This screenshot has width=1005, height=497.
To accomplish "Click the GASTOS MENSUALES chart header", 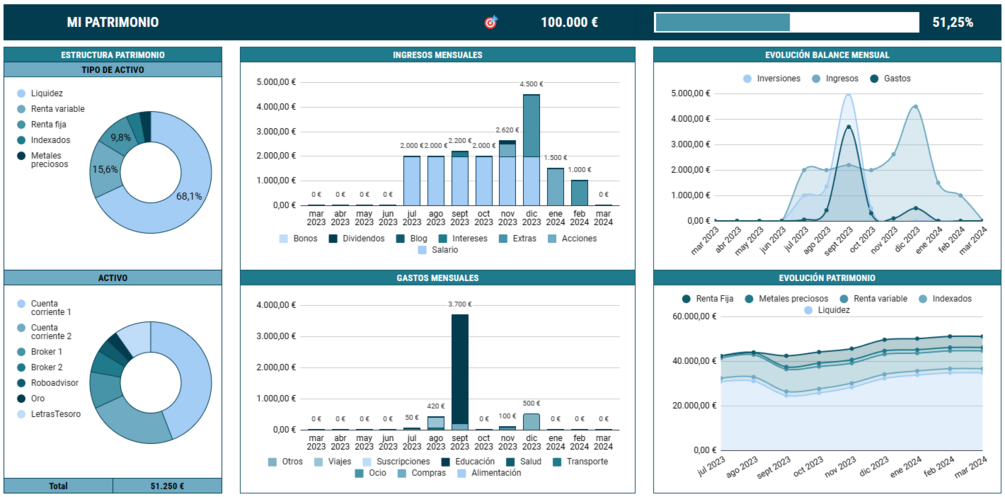I will (x=438, y=278).
